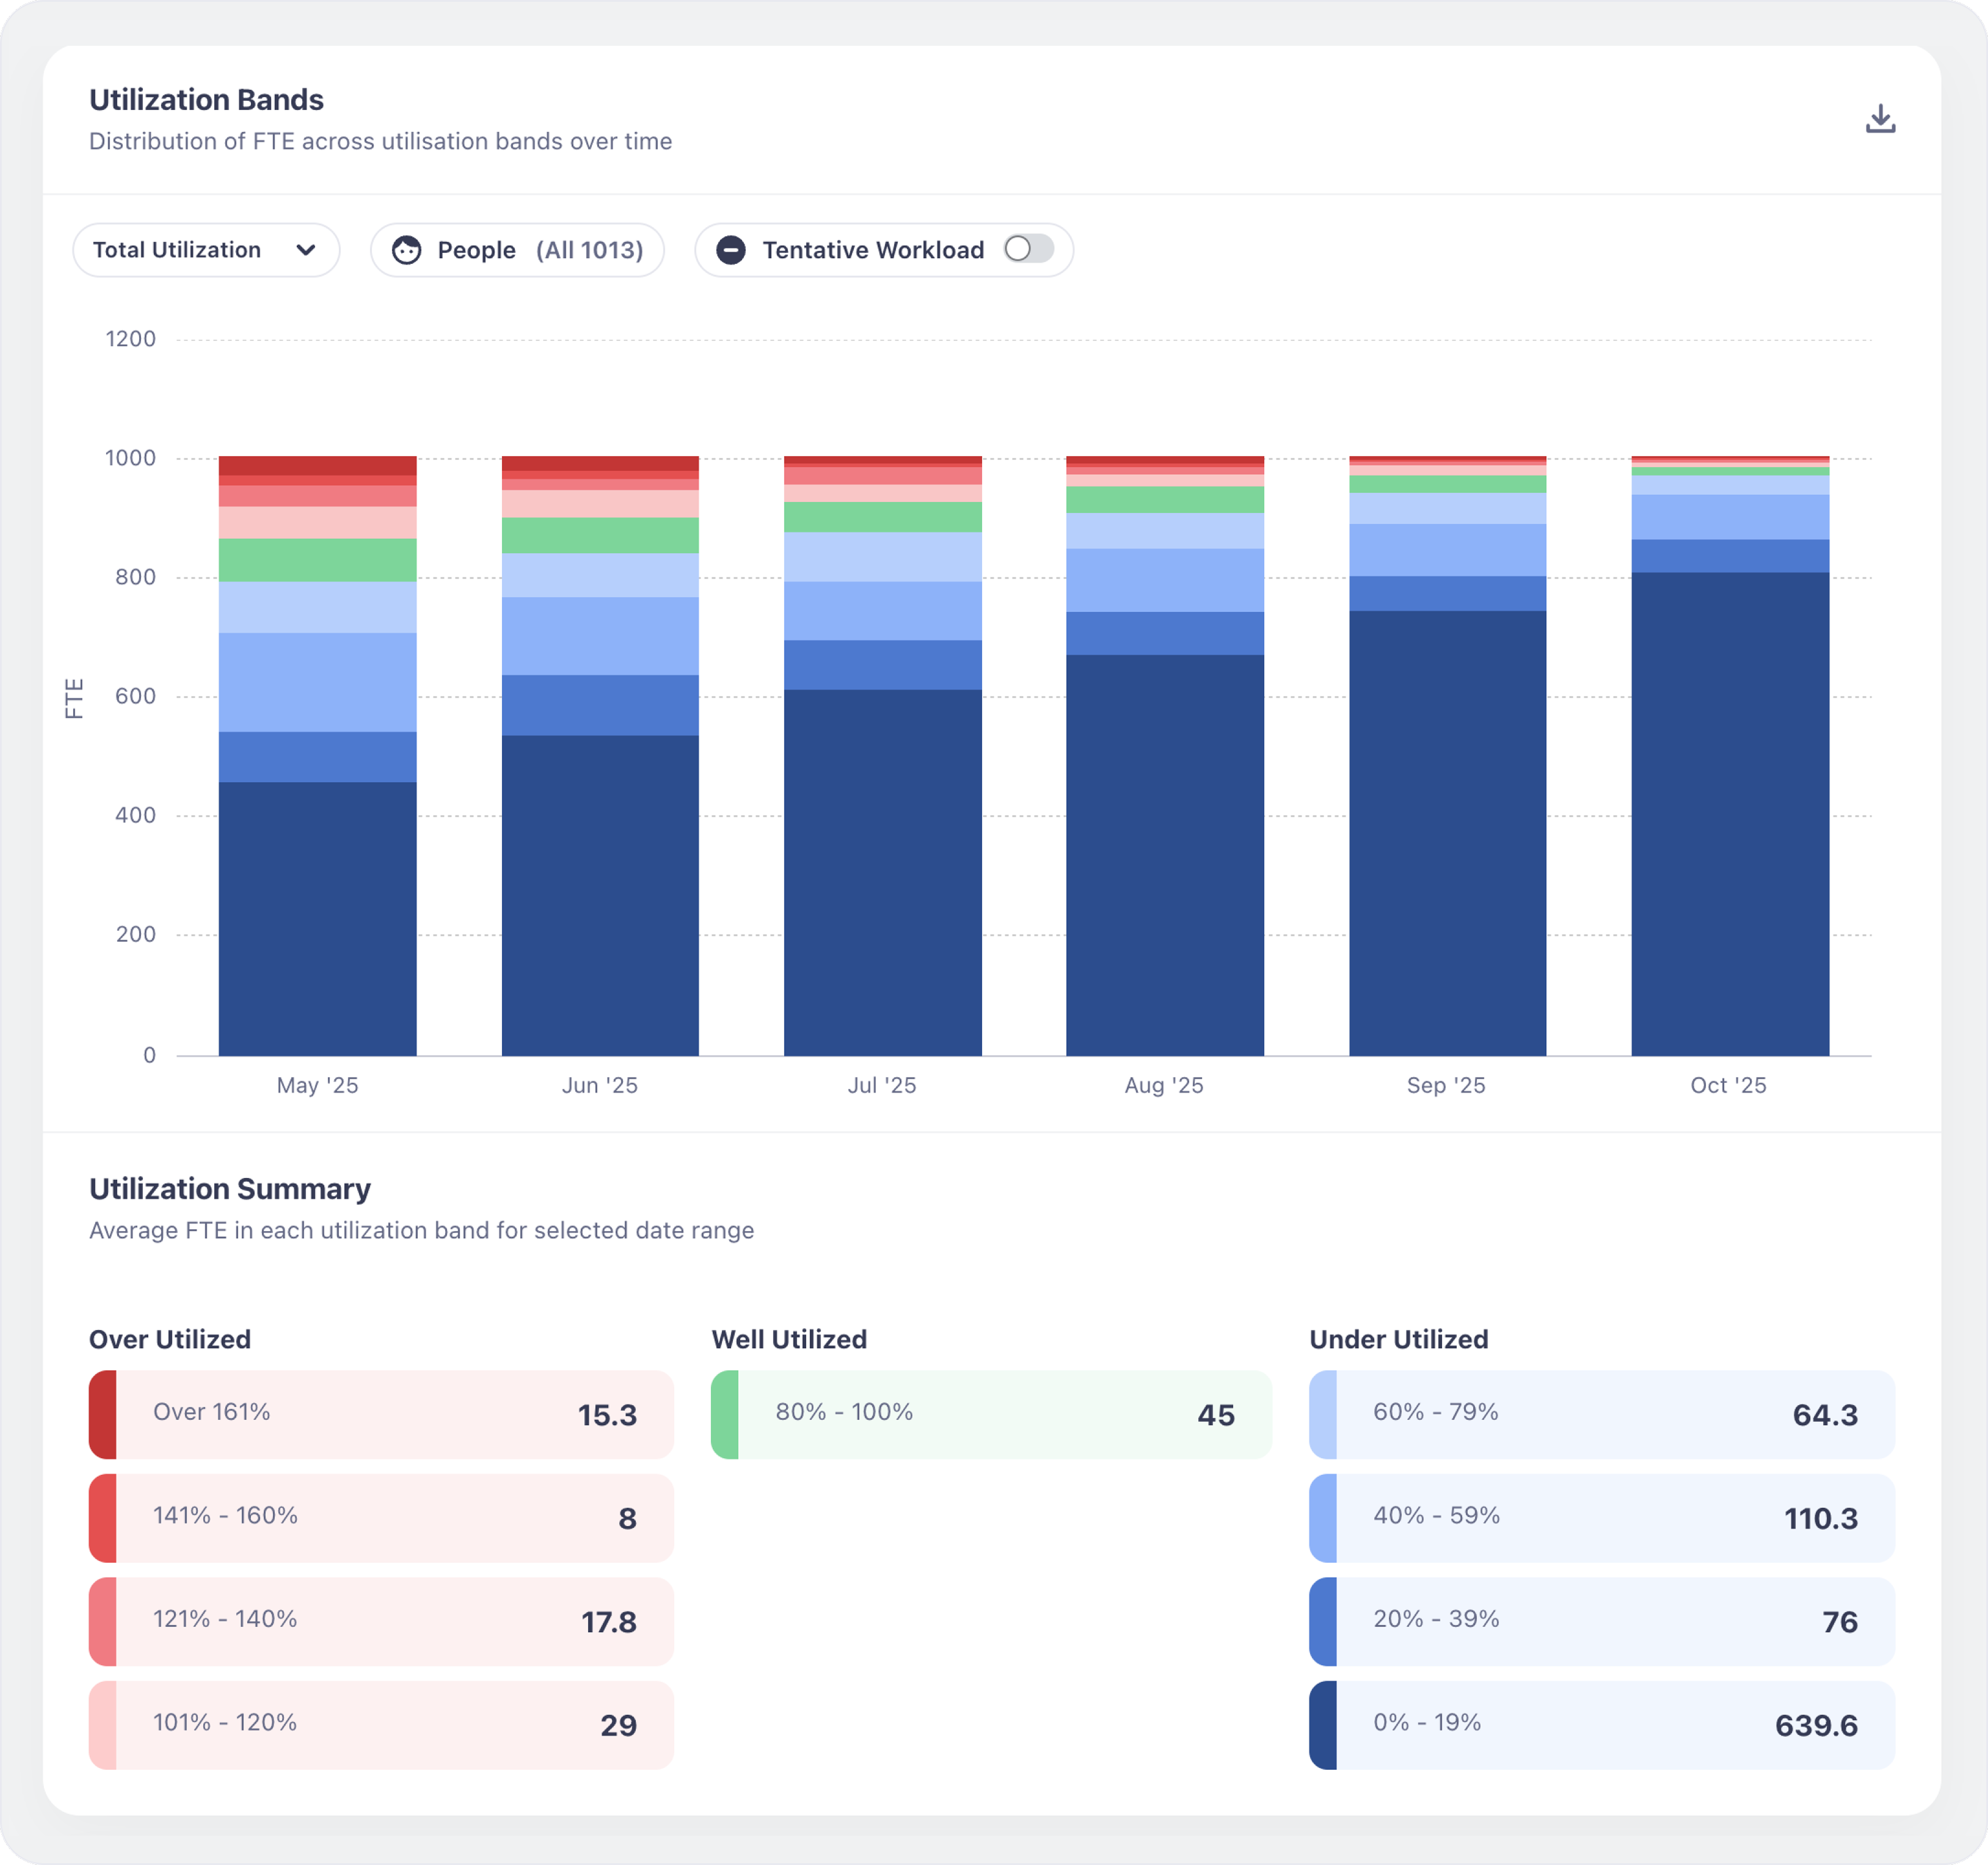Screen dimensions: 1988x1865
Task: Open the People (All 1013) filter
Action: click(517, 250)
